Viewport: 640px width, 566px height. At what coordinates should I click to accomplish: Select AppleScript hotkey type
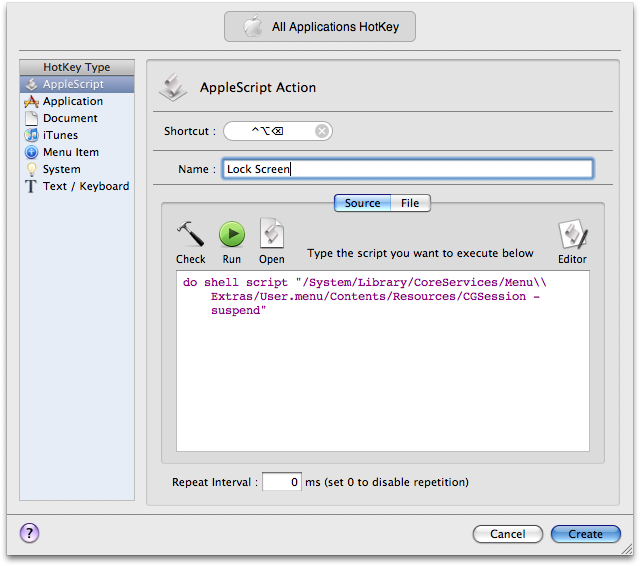[77, 84]
